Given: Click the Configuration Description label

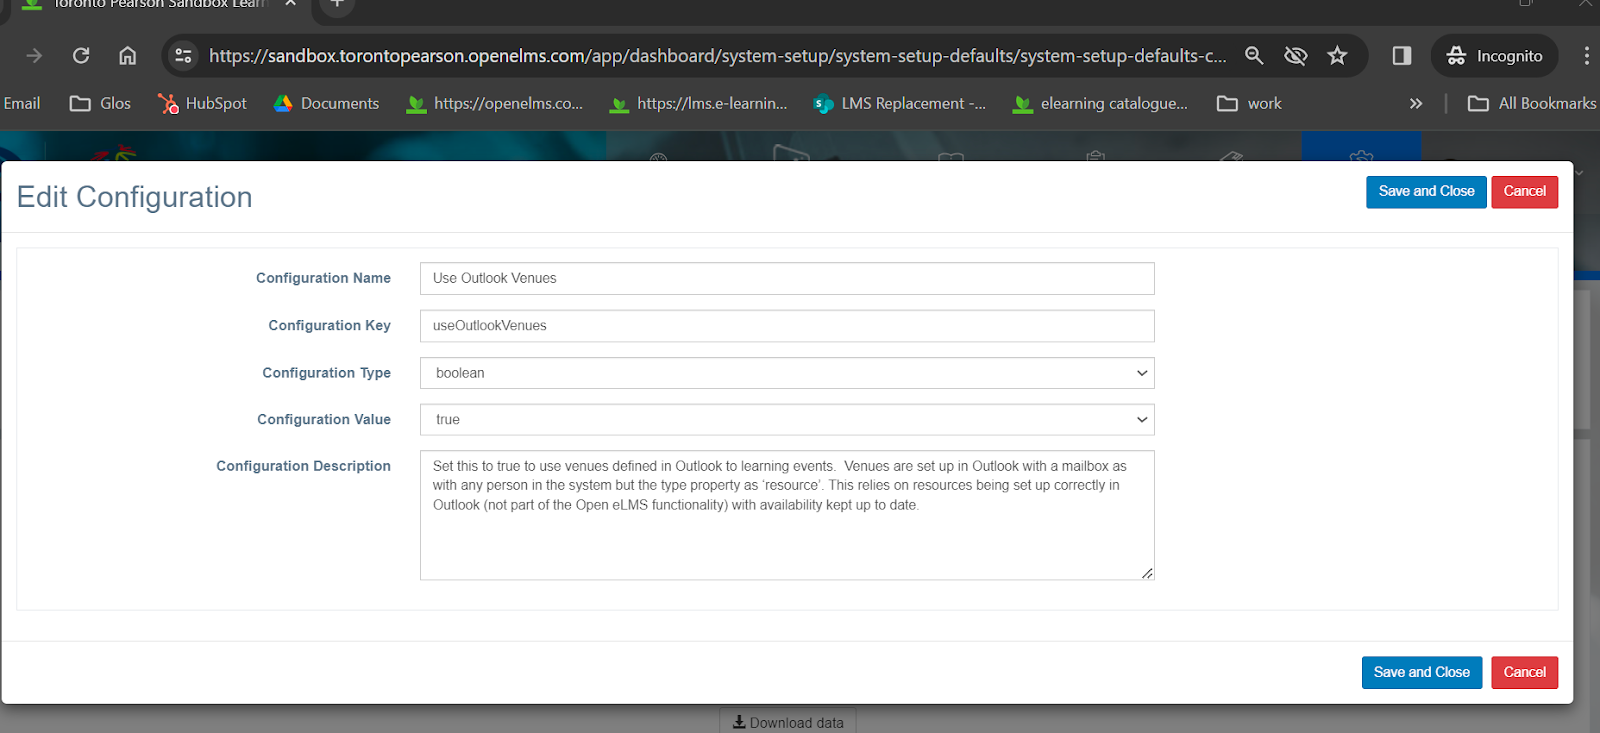Looking at the screenshot, I should [x=303, y=466].
